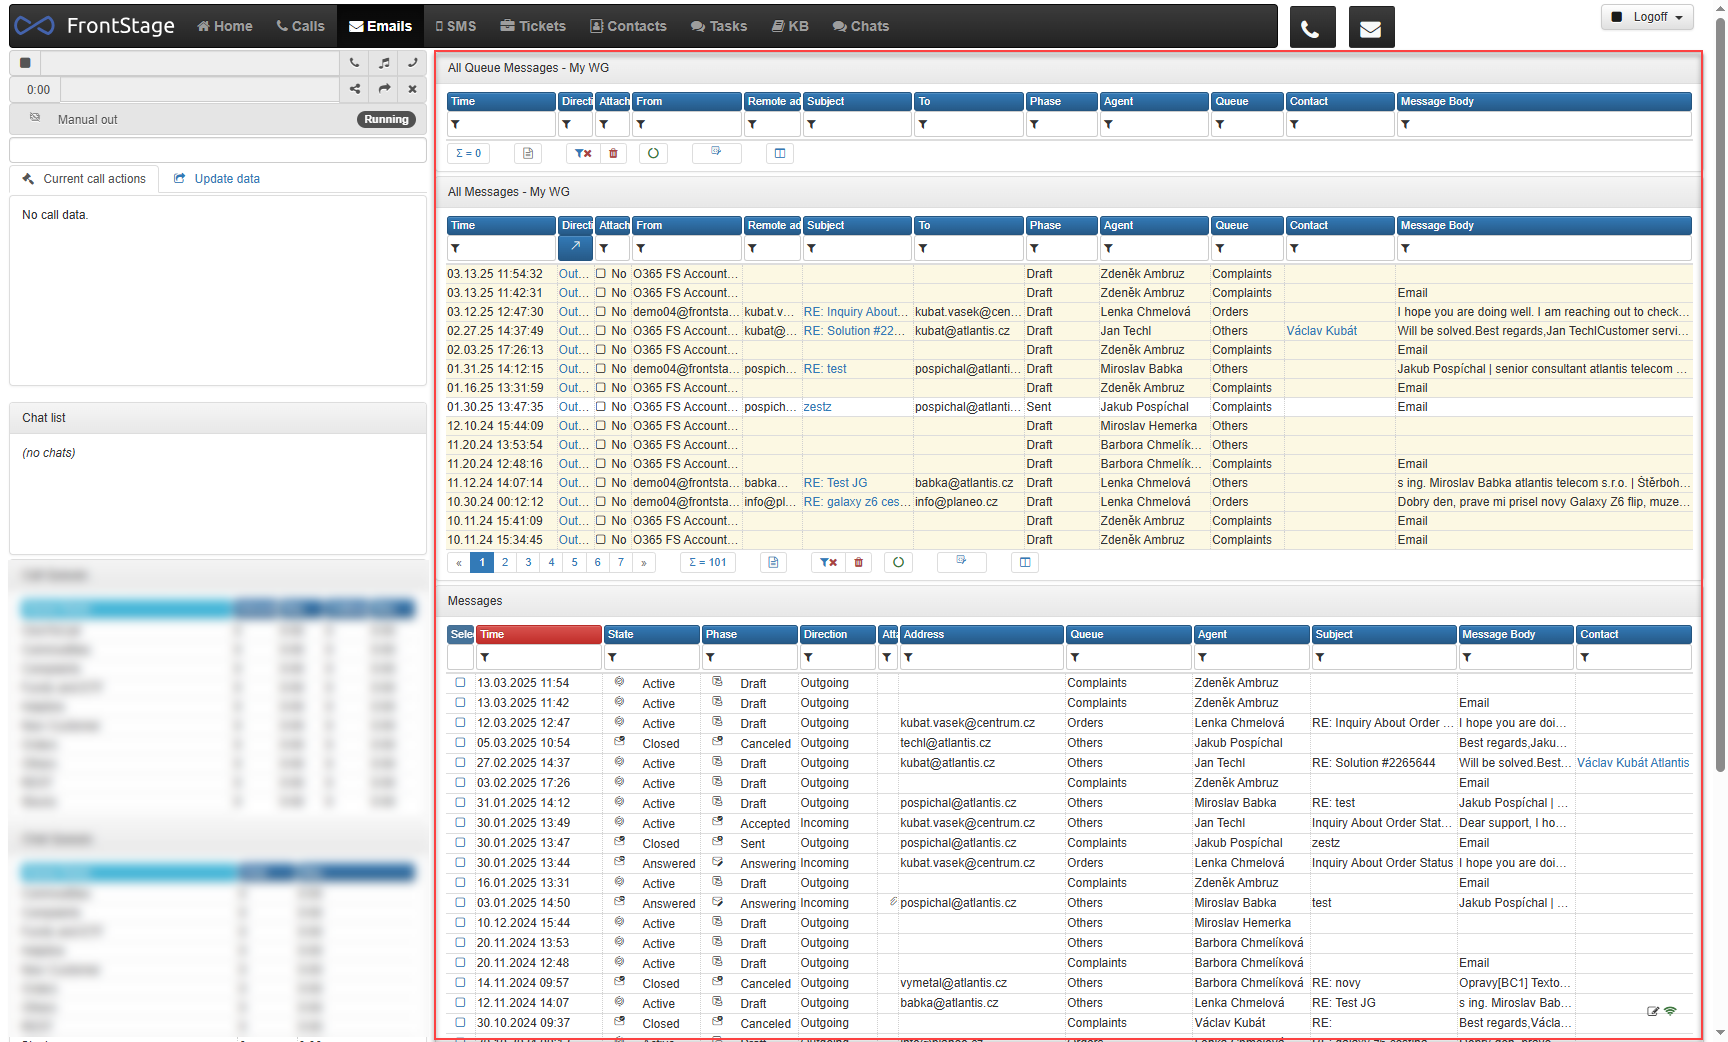Clear filters in All Messages toolbar
Image resolution: width=1728 pixels, height=1042 pixels.
coord(828,562)
